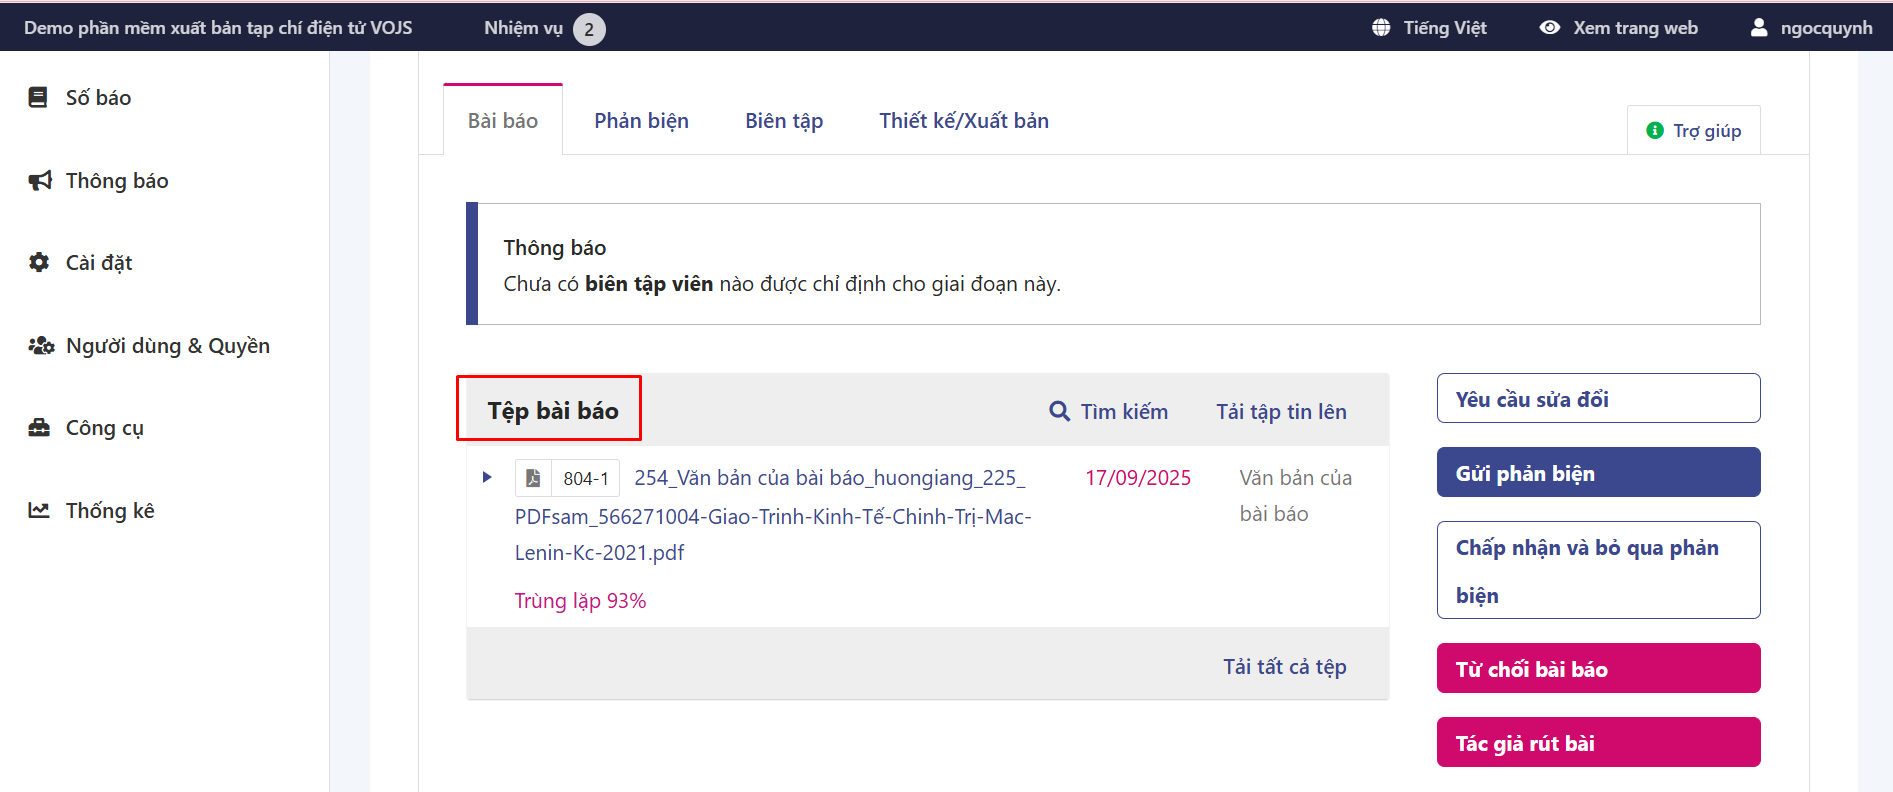The height and width of the screenshot is (792, 1893).
Task: Open the Nhiệm vụ tasks counter
Action: [544, 28]
